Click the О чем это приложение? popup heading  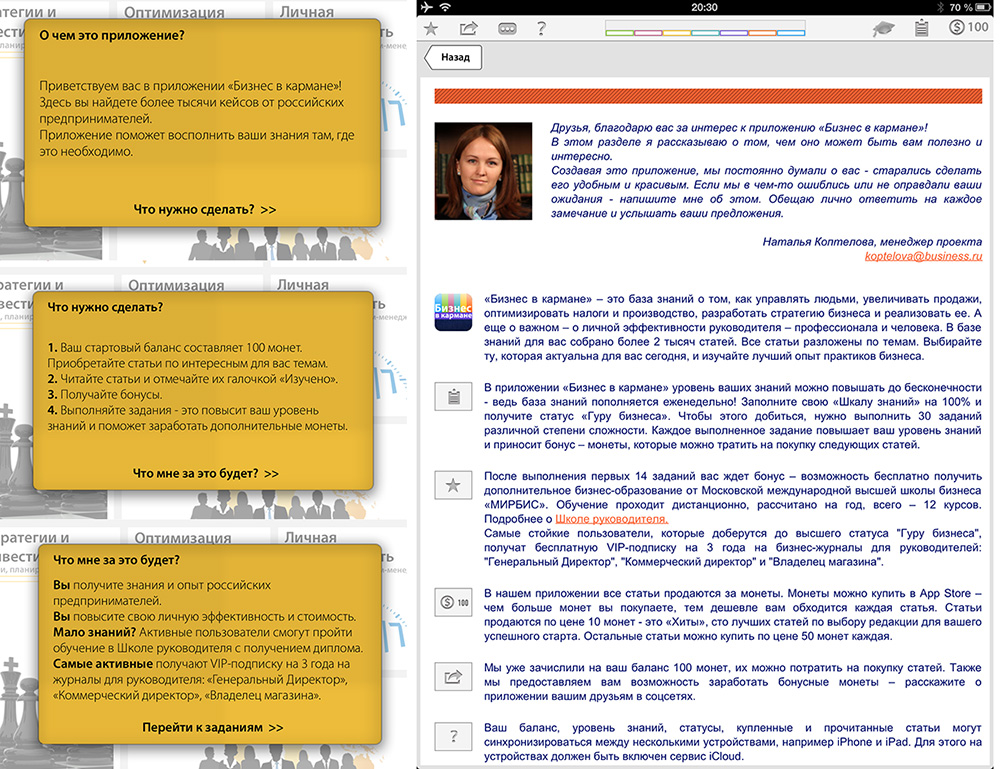pos(112,36)
